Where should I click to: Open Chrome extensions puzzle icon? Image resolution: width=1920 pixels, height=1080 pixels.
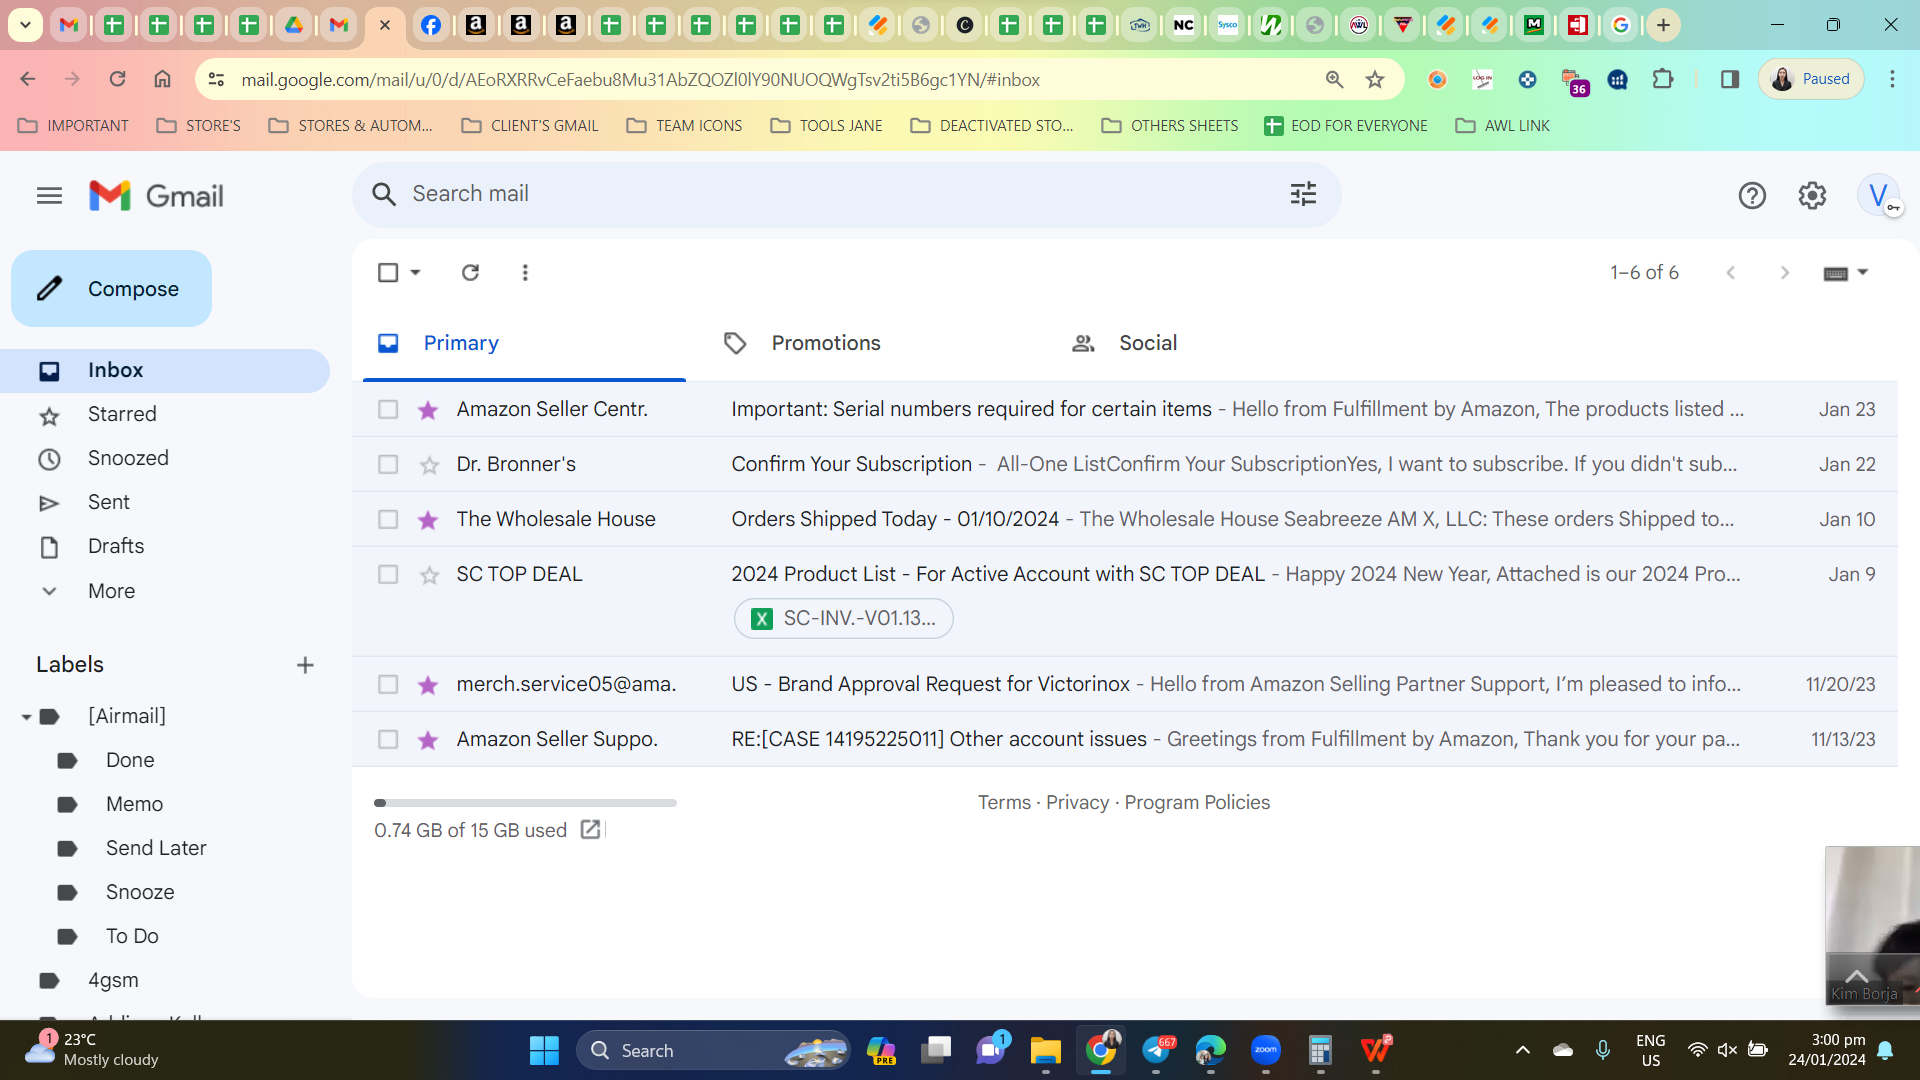coord(1663,79)
